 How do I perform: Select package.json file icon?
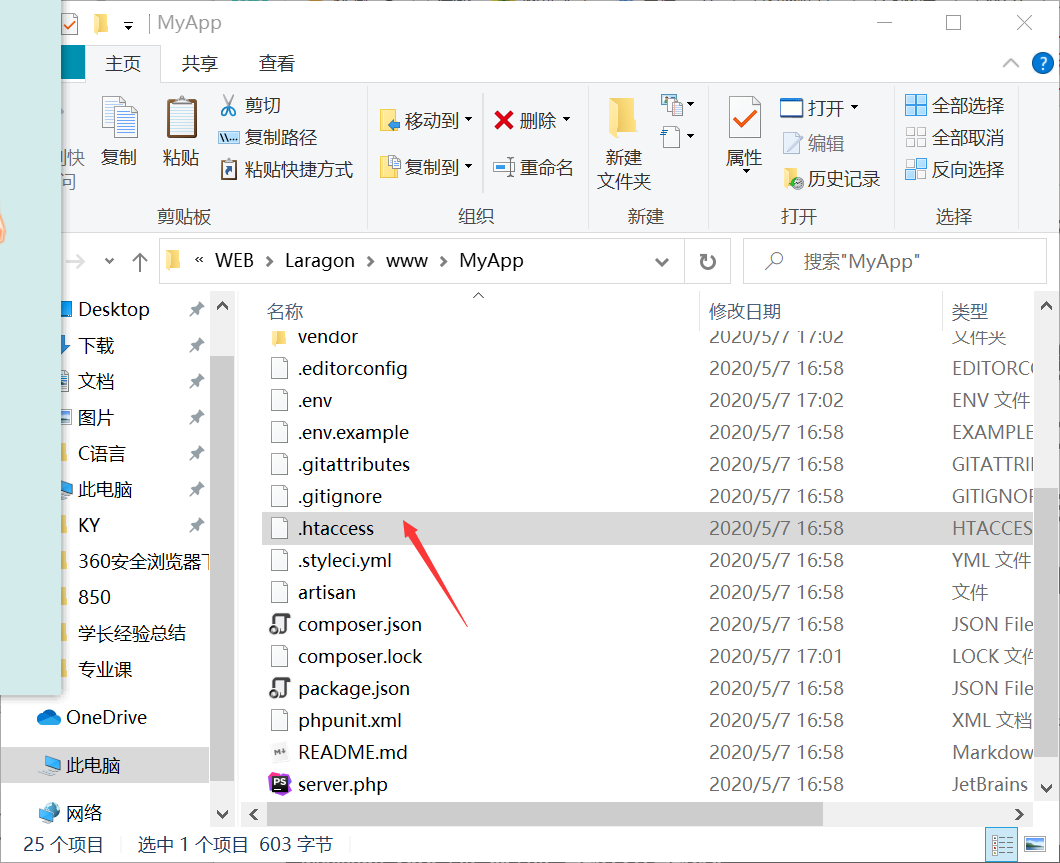pos(279,688)
